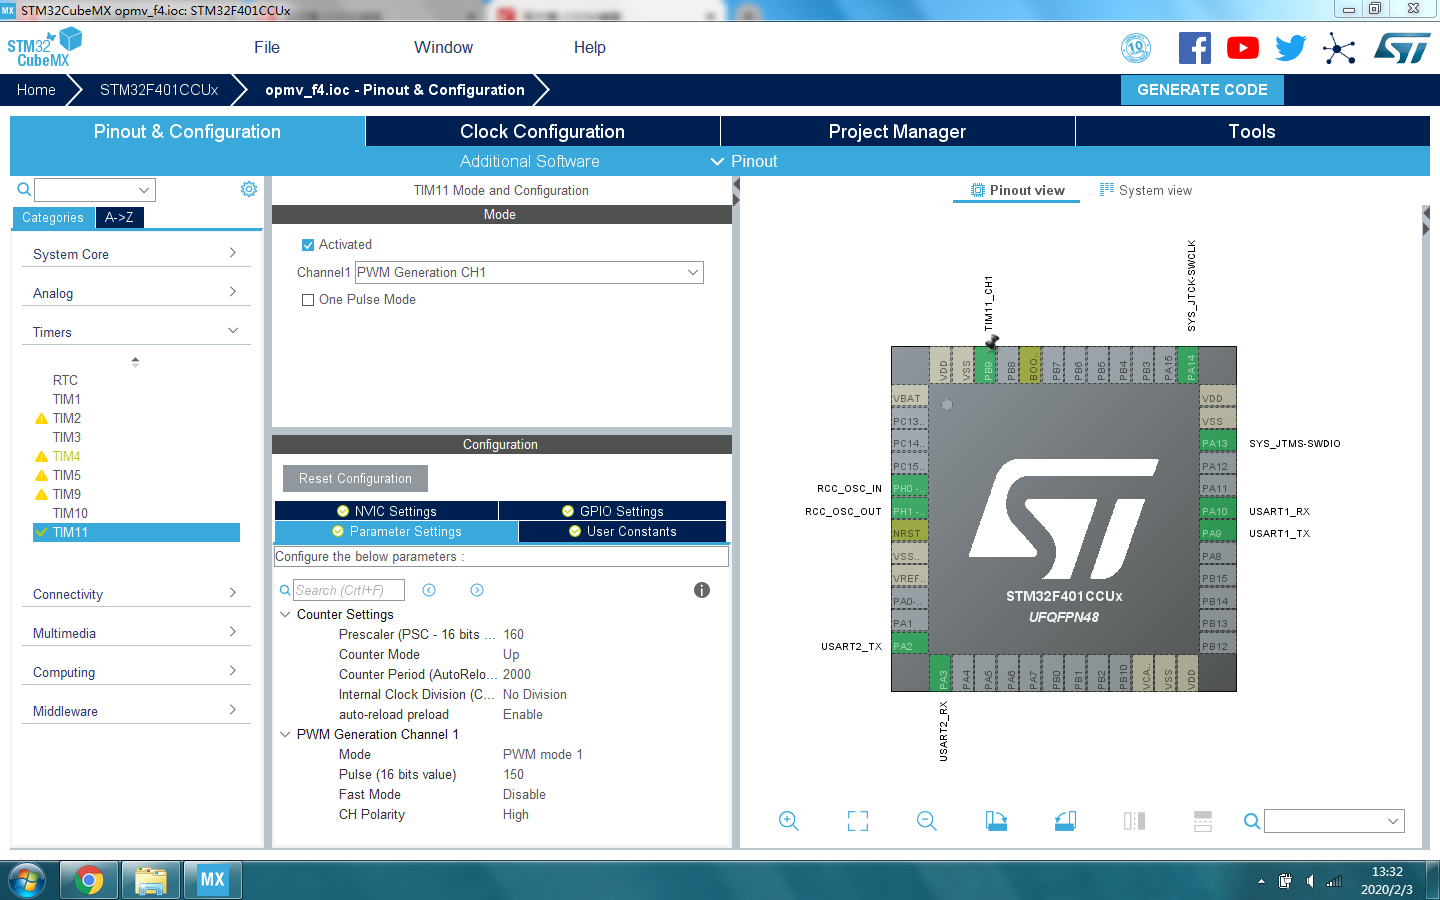Switch to System view

tap(1146, 190)
